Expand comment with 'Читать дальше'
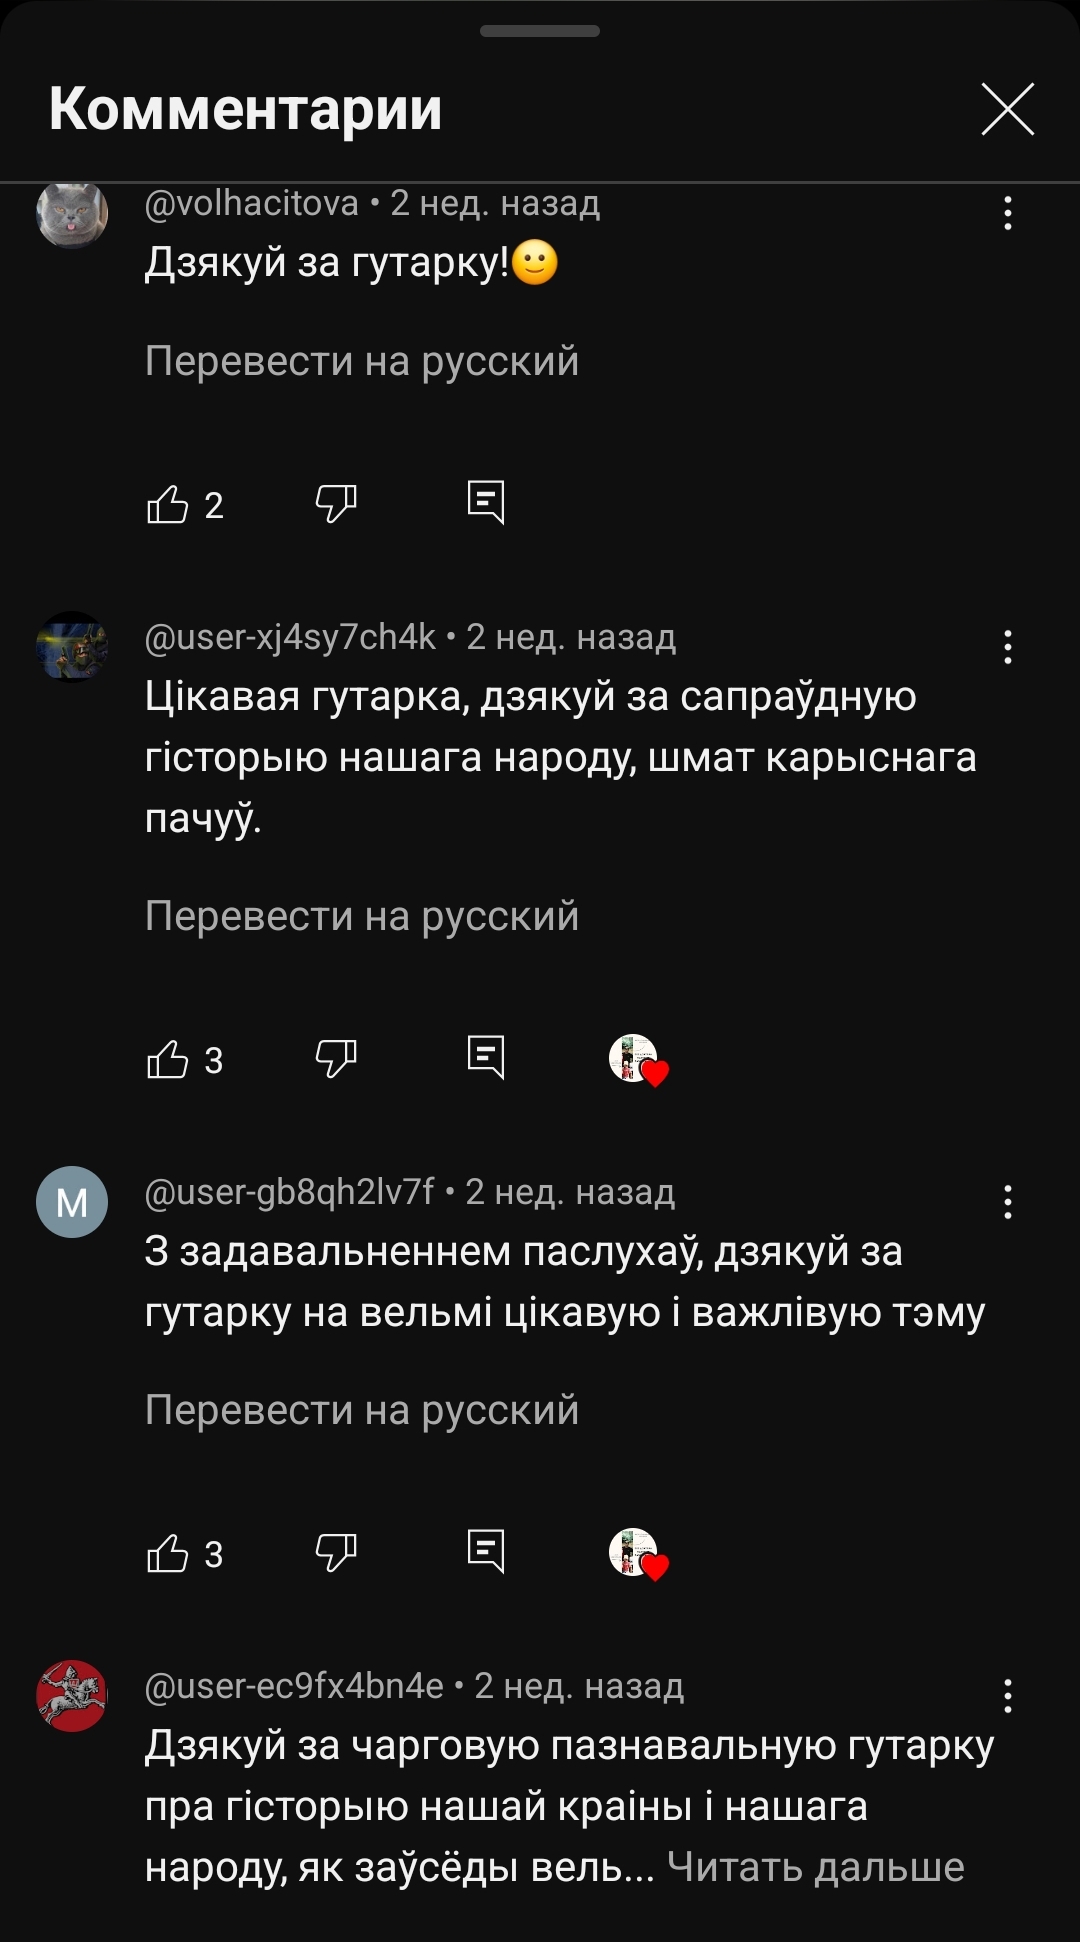 click(x=816, y=1867)
